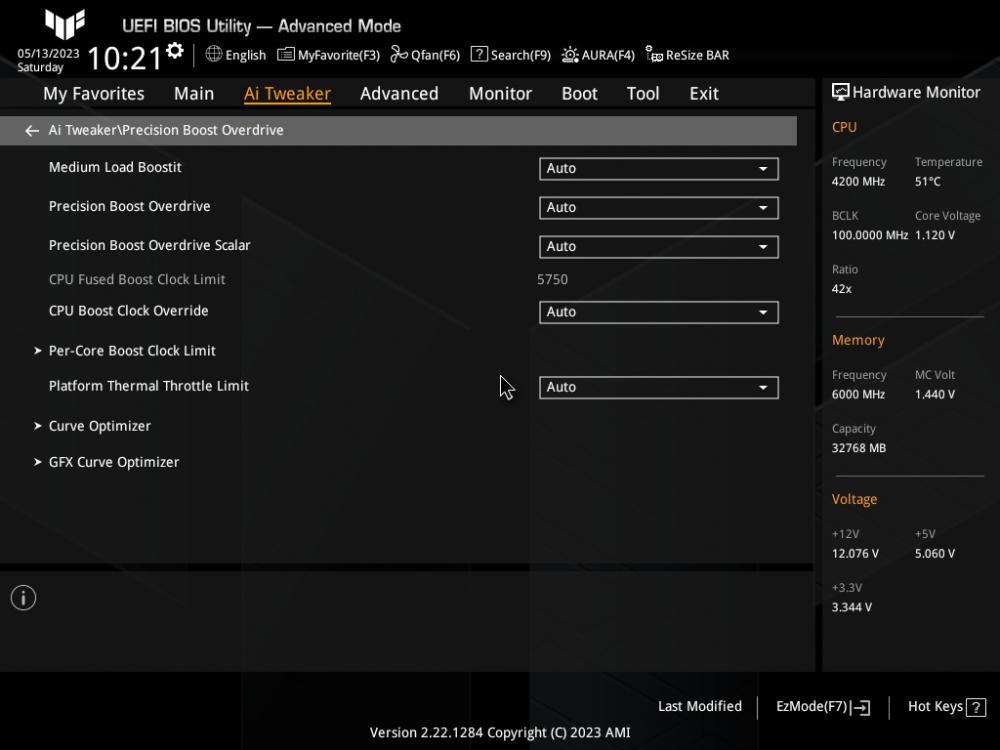
Task: Open CPU Boost Clock Override dropdown
Action: pos(659,312)
